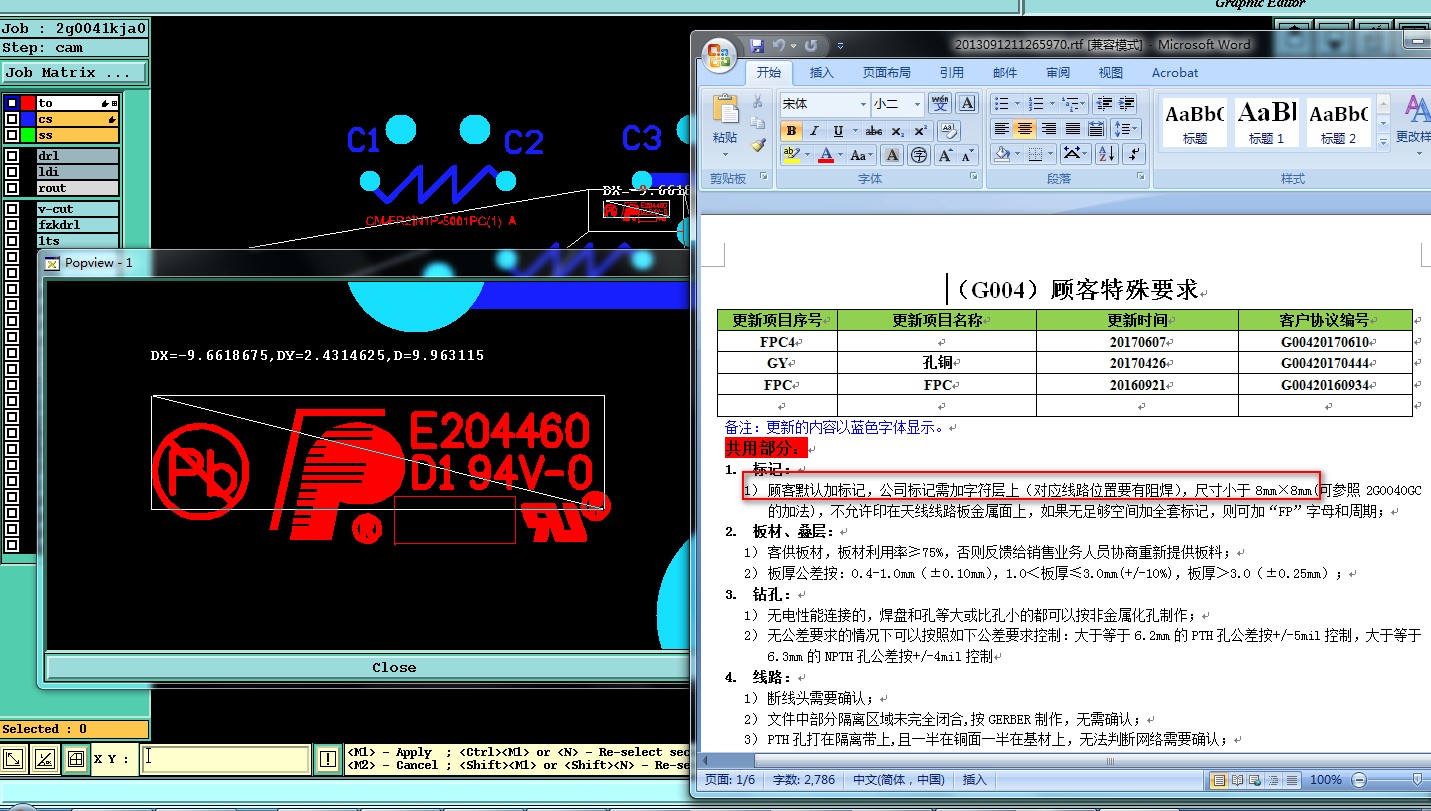Click green color swatch of layer 'ss'
1431x811 pixels.
point(28,135)
